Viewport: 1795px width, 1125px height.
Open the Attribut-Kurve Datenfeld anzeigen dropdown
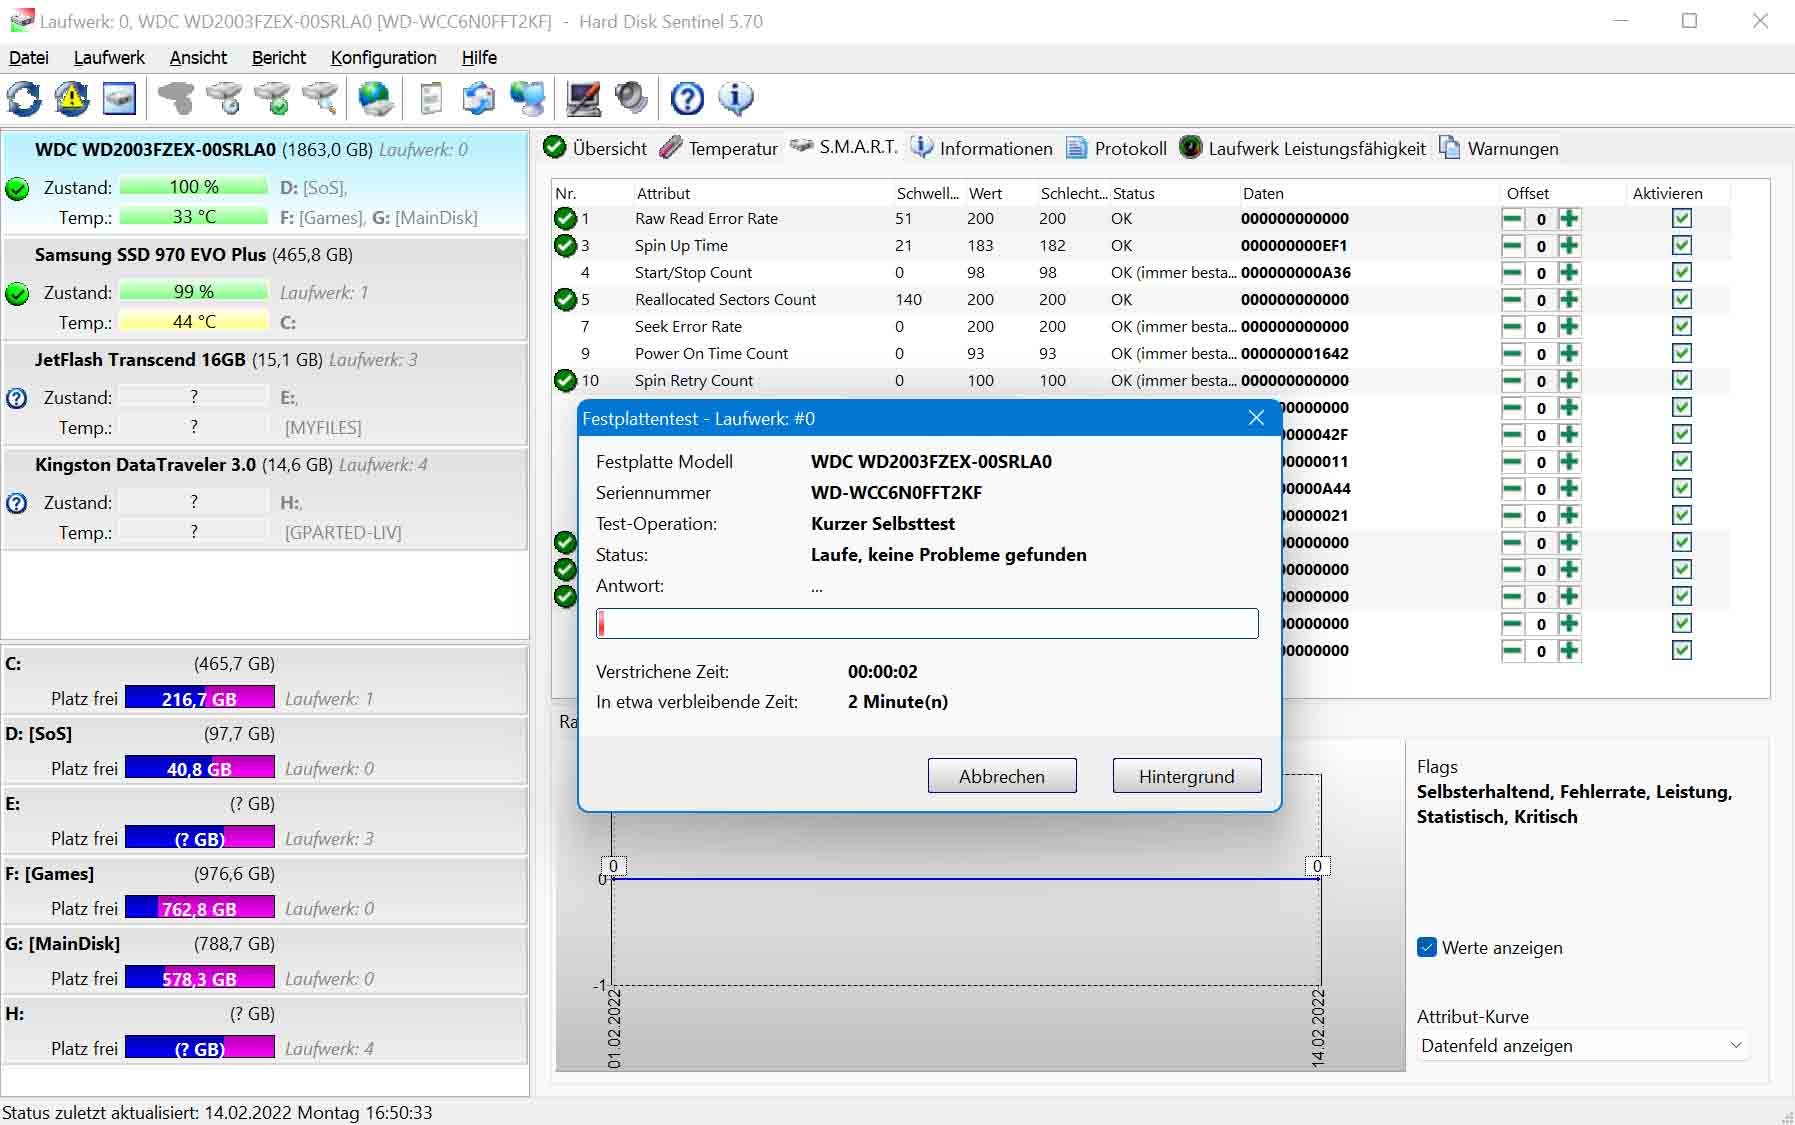click(1582, 1045)
